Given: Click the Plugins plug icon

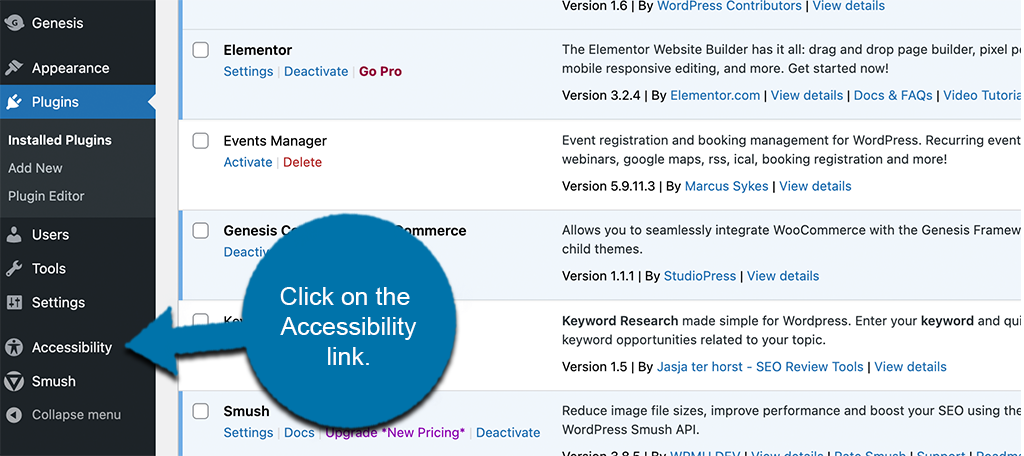Looking at the screenshot, I should pos(14,102).
